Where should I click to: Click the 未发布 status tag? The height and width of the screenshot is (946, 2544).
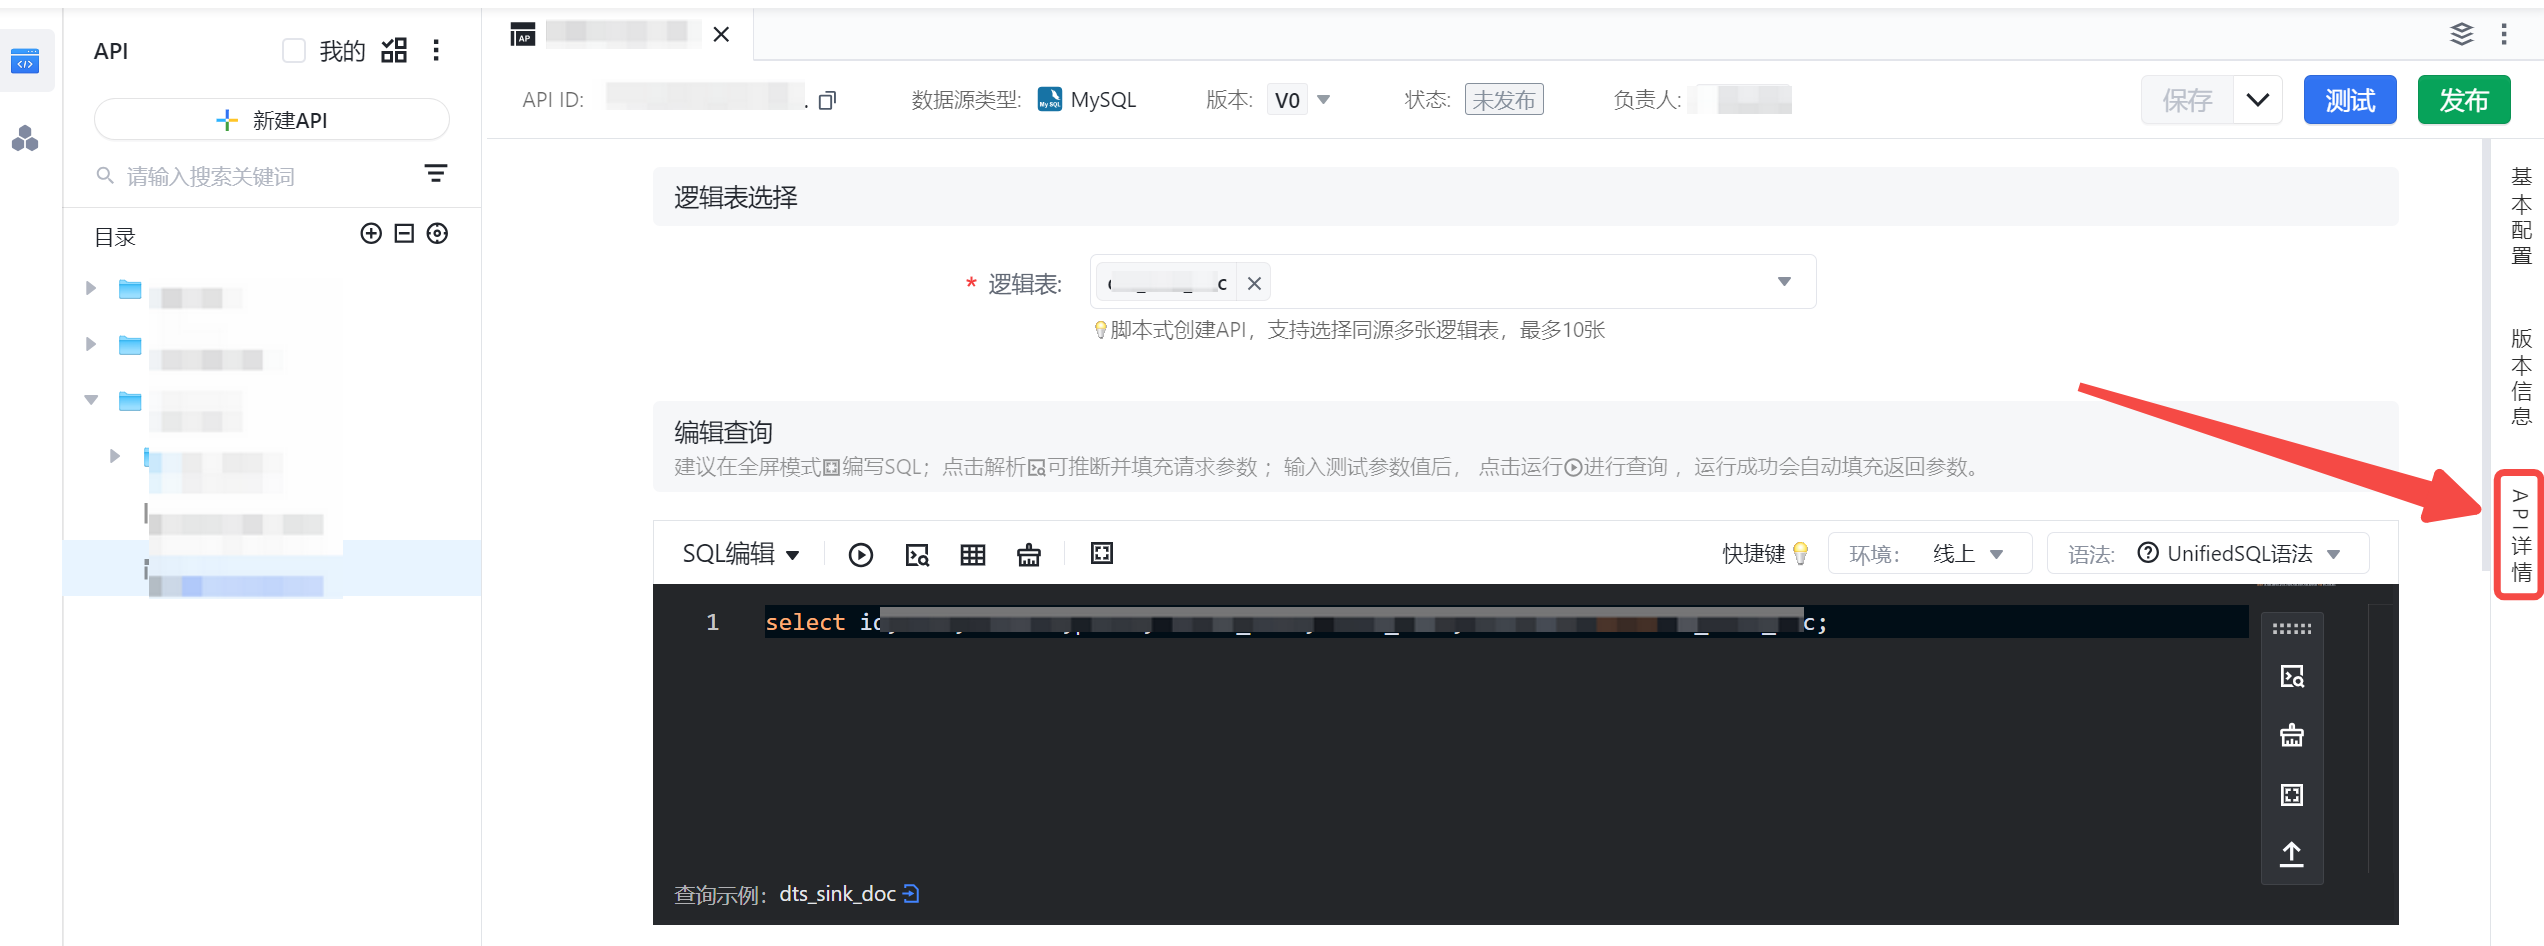[1504, 100]
